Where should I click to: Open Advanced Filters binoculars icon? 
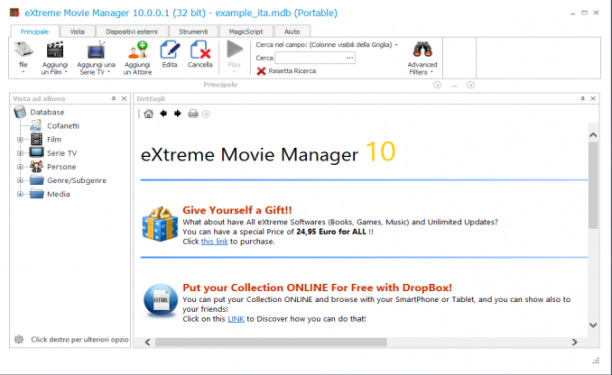[422, 50]
